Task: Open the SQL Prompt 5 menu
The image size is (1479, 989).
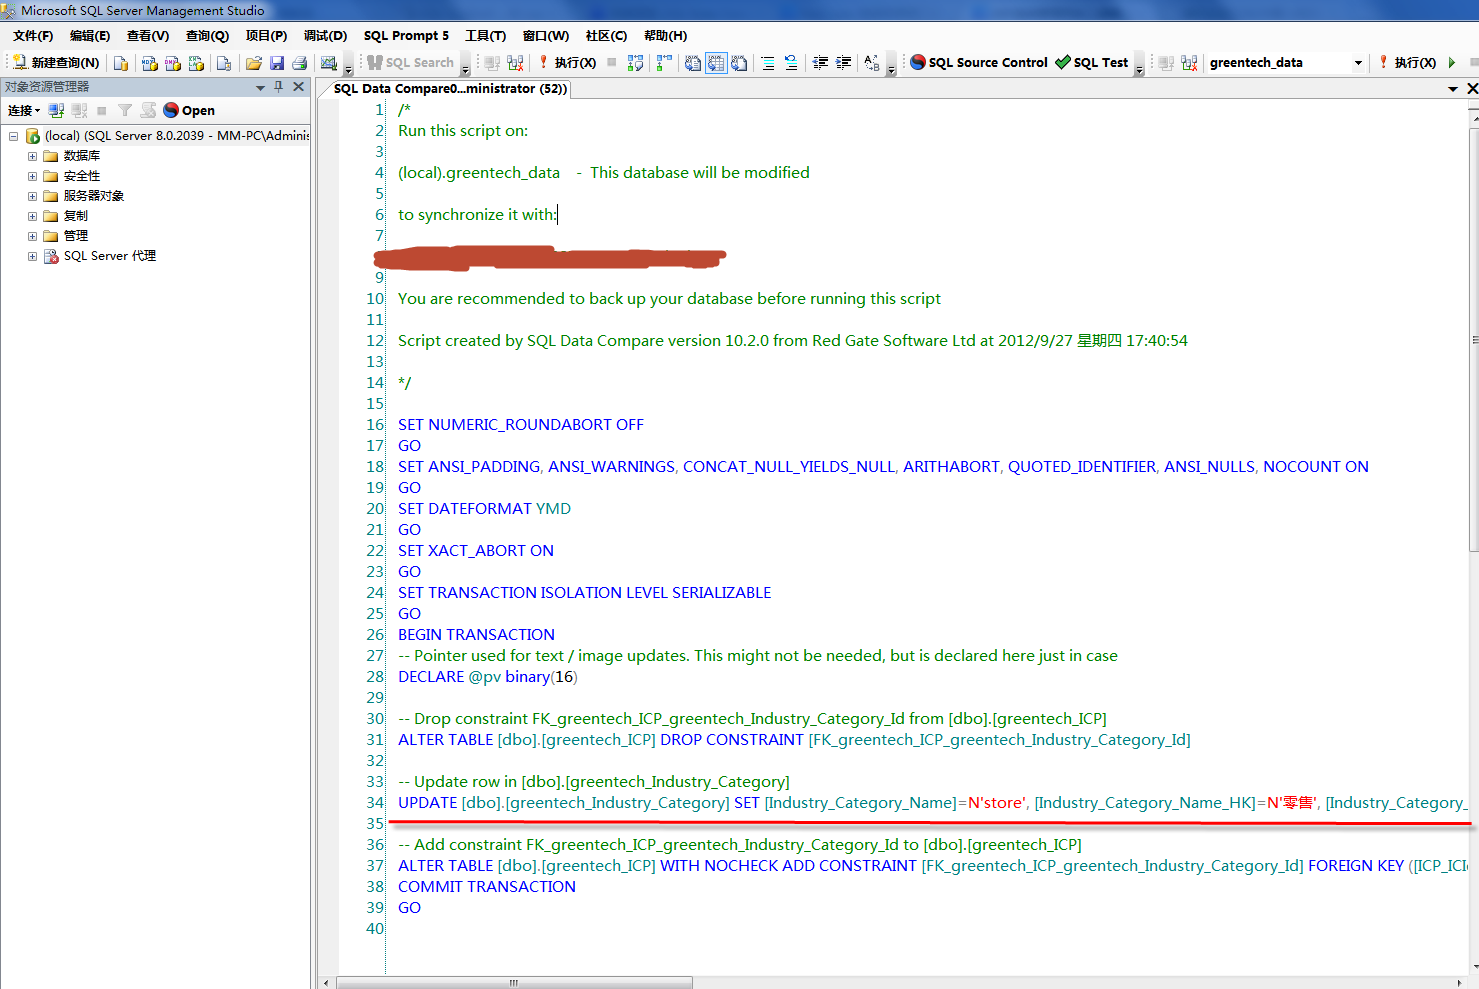Action: pyautogui.click(x=406, y=36)
